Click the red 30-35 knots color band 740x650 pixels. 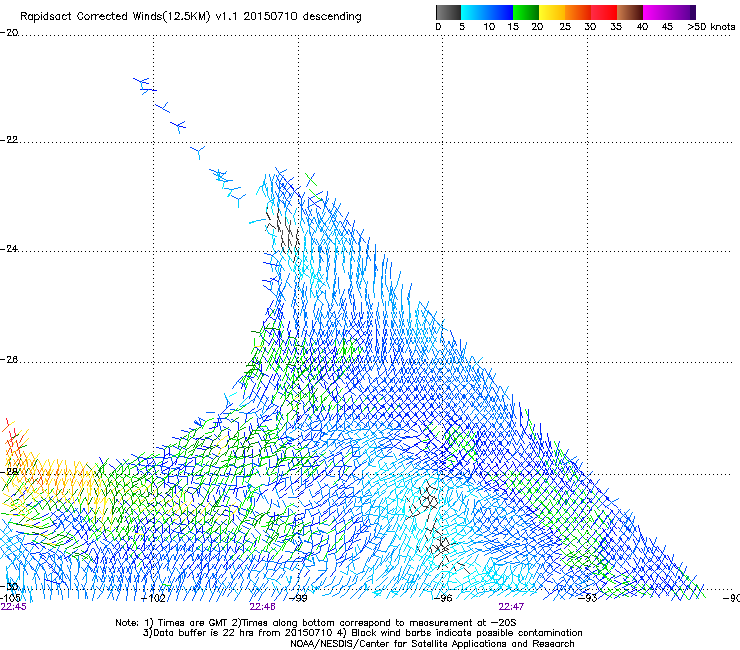[604, 12]
